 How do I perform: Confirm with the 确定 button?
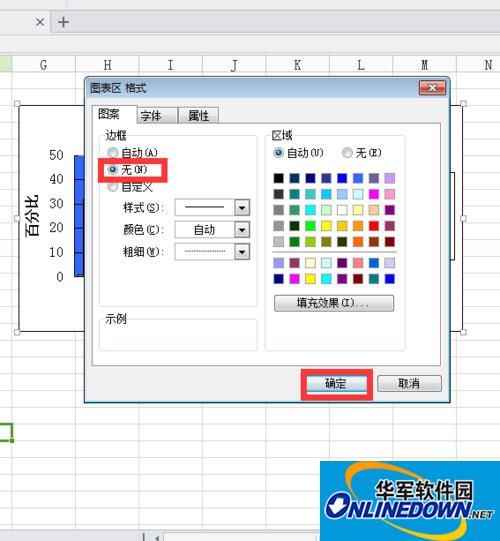click(336, 384)
